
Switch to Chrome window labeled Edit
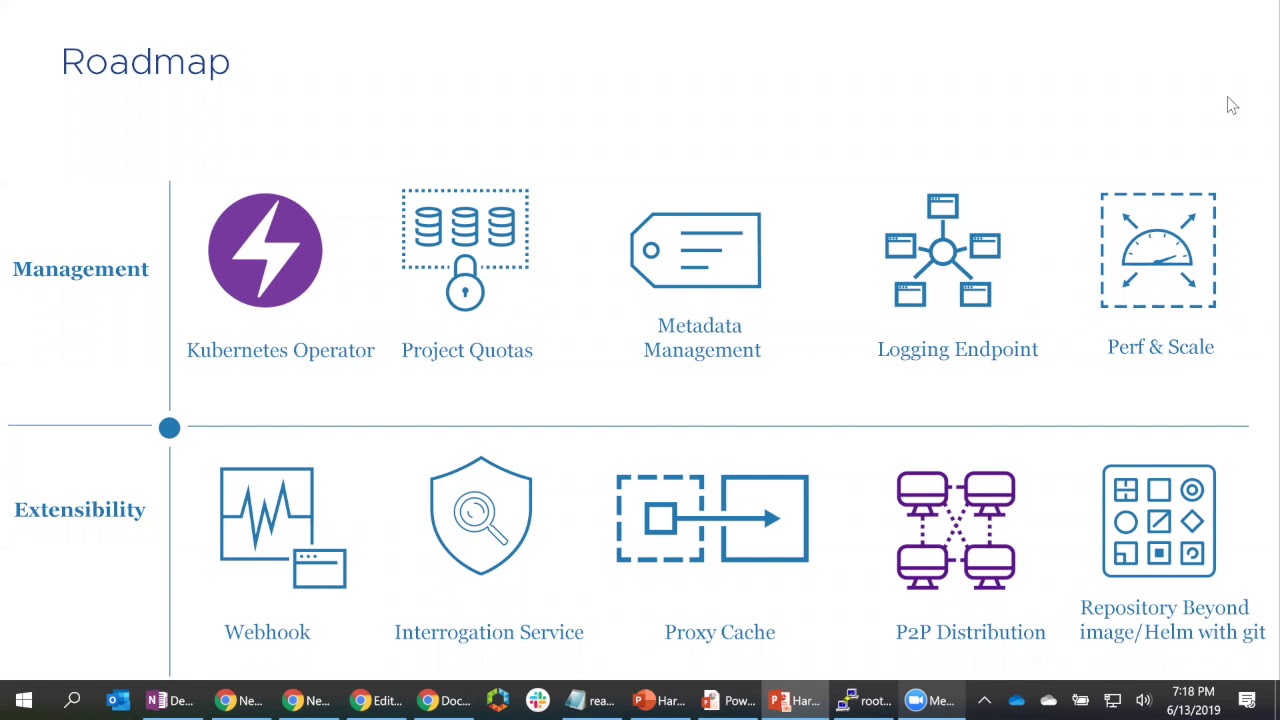click(375, 700)
